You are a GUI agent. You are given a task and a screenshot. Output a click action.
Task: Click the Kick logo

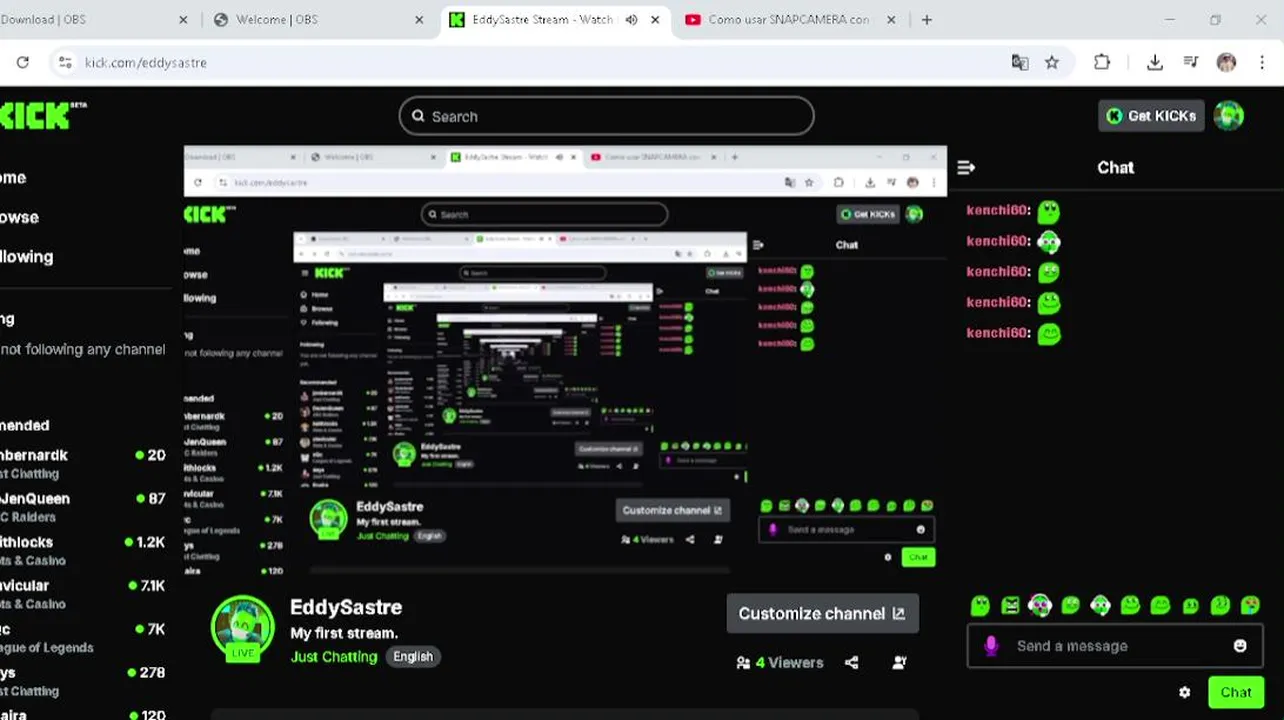[x=42, y=115]
